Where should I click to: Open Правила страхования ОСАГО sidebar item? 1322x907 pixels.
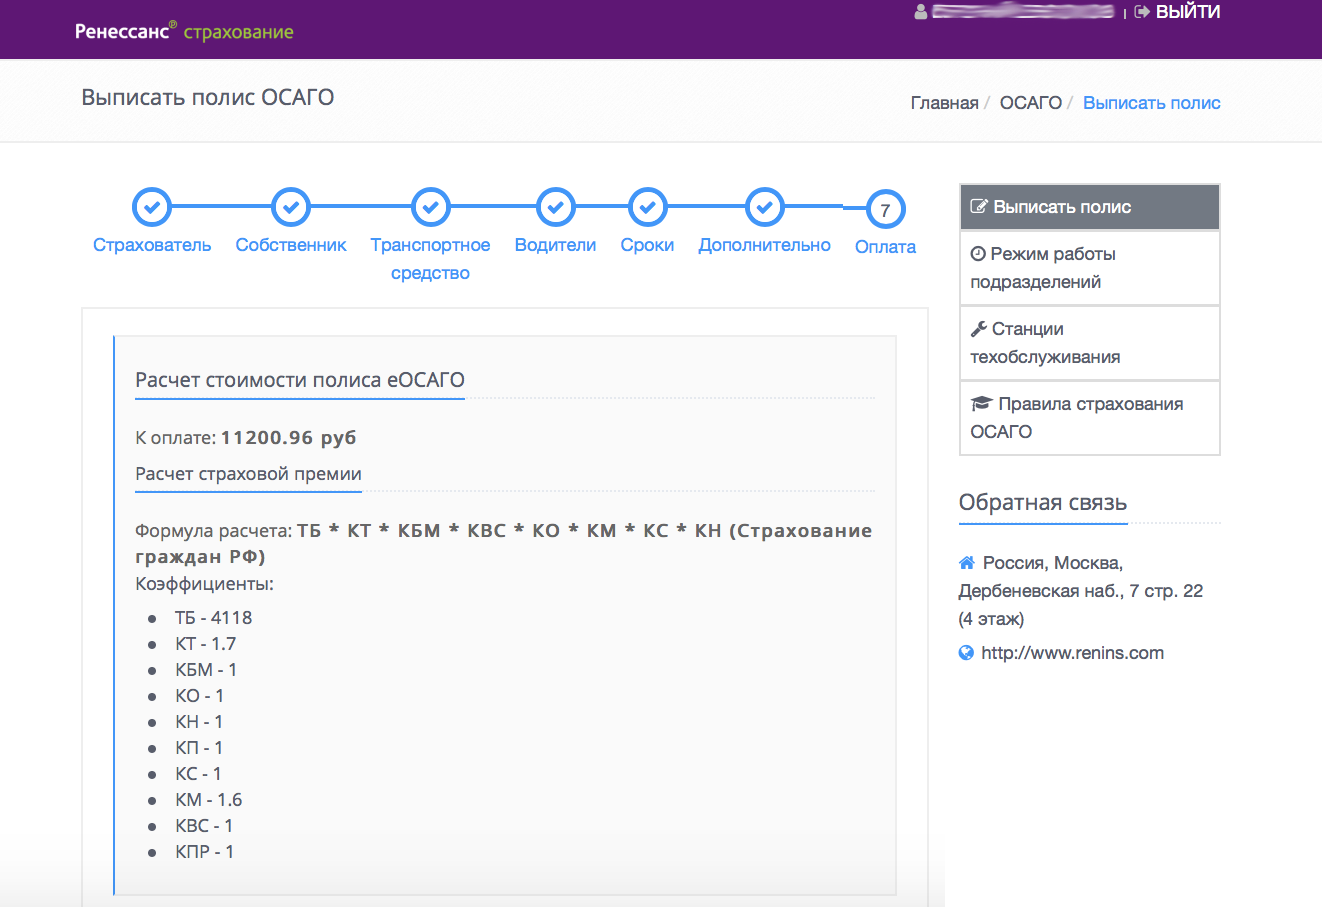point(1089,418)
